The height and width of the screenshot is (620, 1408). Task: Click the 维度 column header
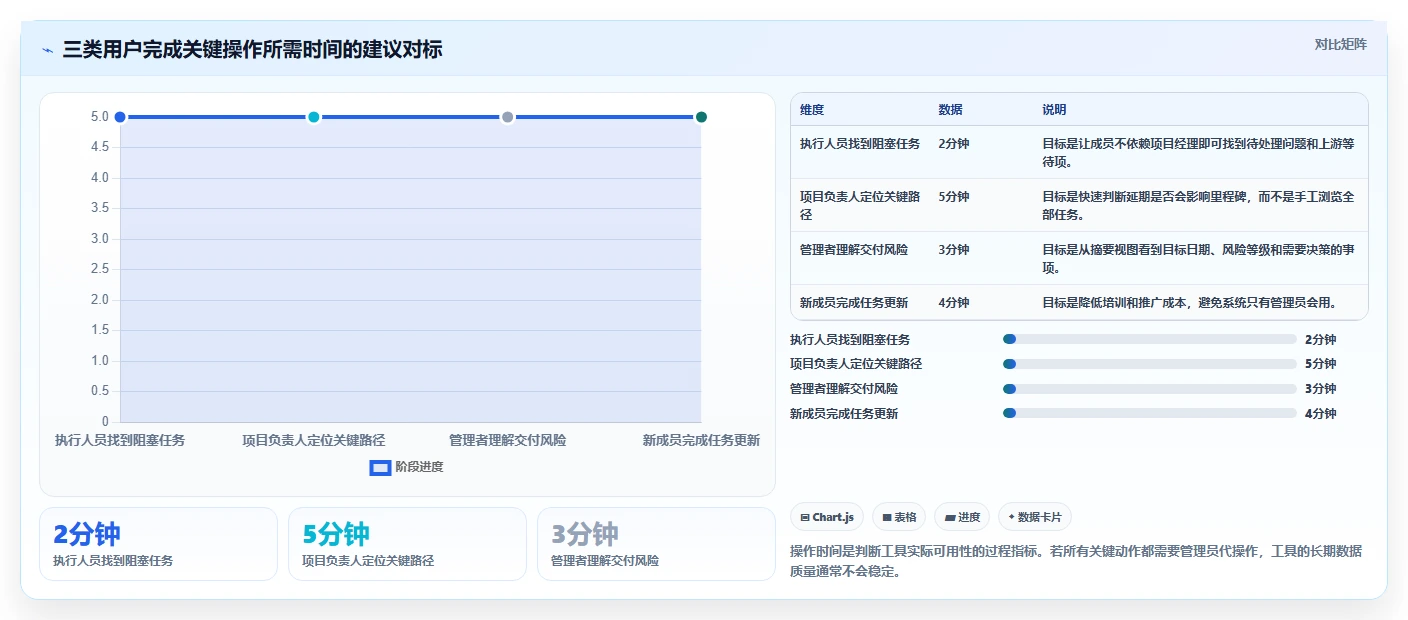tap(812, 110)
